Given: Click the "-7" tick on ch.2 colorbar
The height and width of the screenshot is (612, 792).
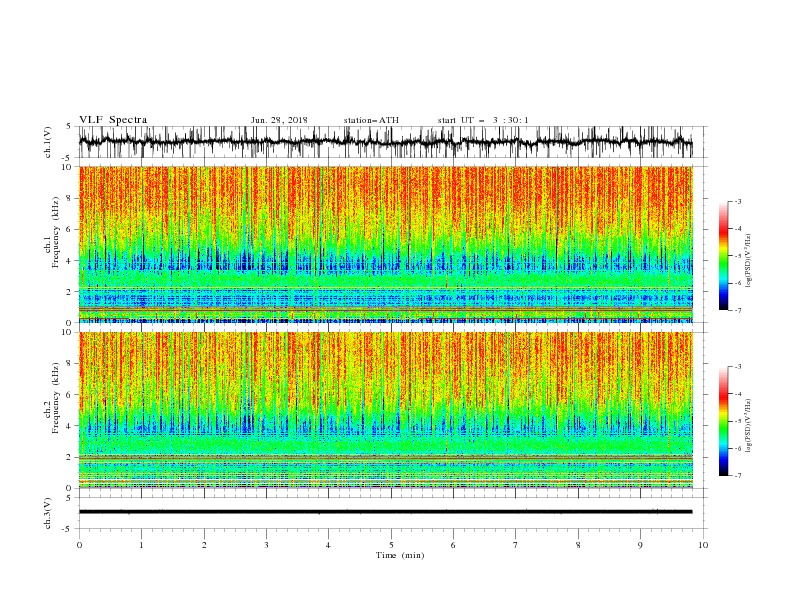Looking at the screenshot, I should pyautogui.click(x=738, y=476).
